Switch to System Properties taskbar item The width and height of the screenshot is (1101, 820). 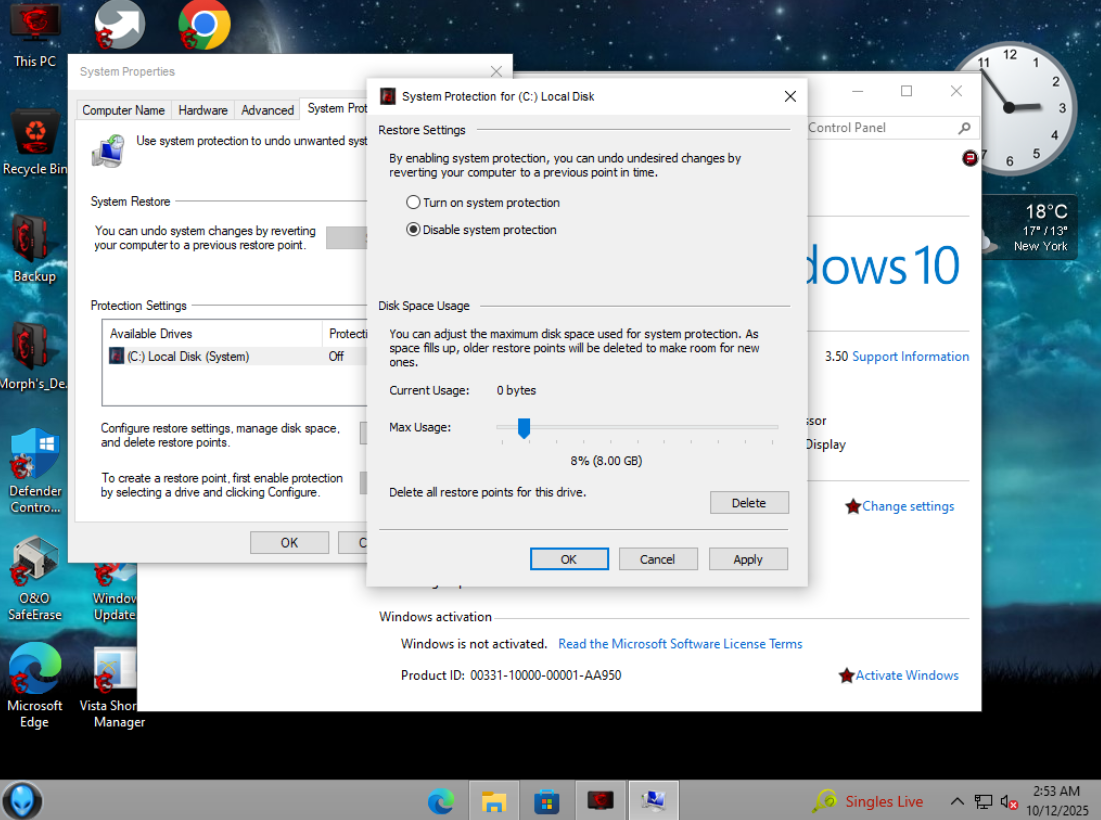653,801
